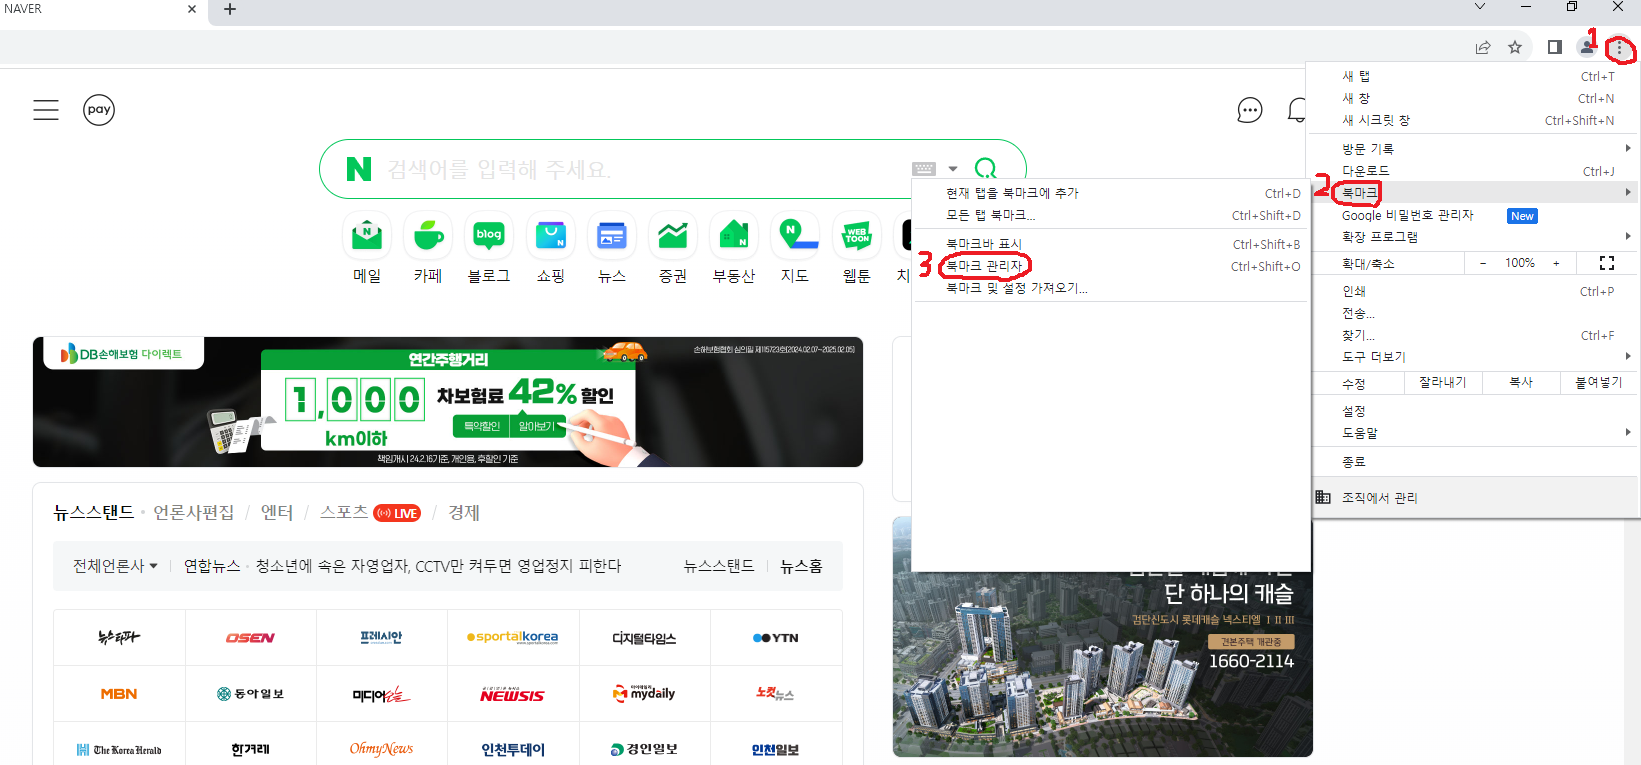Select 현재 탭을 북마크에 추가
The height and width of the screenshot is (765, 1641).
tap(1110, 193)
